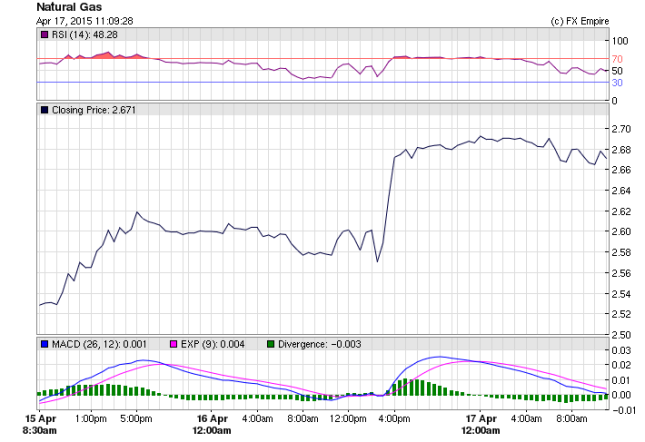Click the red 70 RSI axis label
Image resolution: width=645 pixels, height=442 pixels.
[x=617, y=59]
